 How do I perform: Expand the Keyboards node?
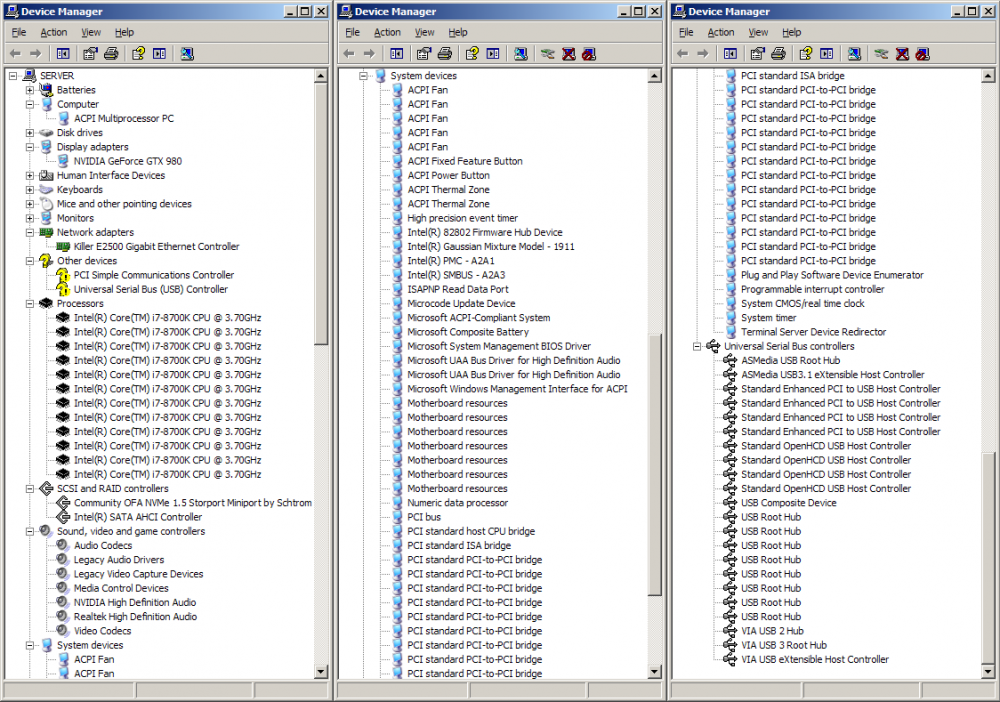(x=30, y=189)
